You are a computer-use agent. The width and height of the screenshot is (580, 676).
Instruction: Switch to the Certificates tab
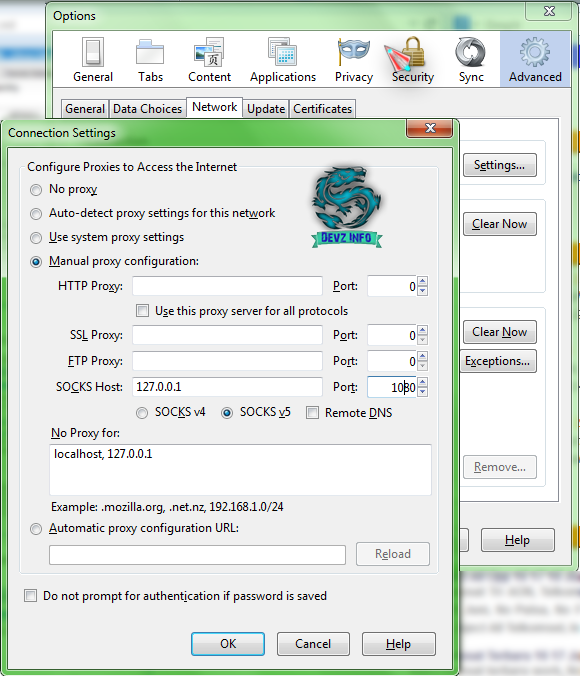pos(323,109)
